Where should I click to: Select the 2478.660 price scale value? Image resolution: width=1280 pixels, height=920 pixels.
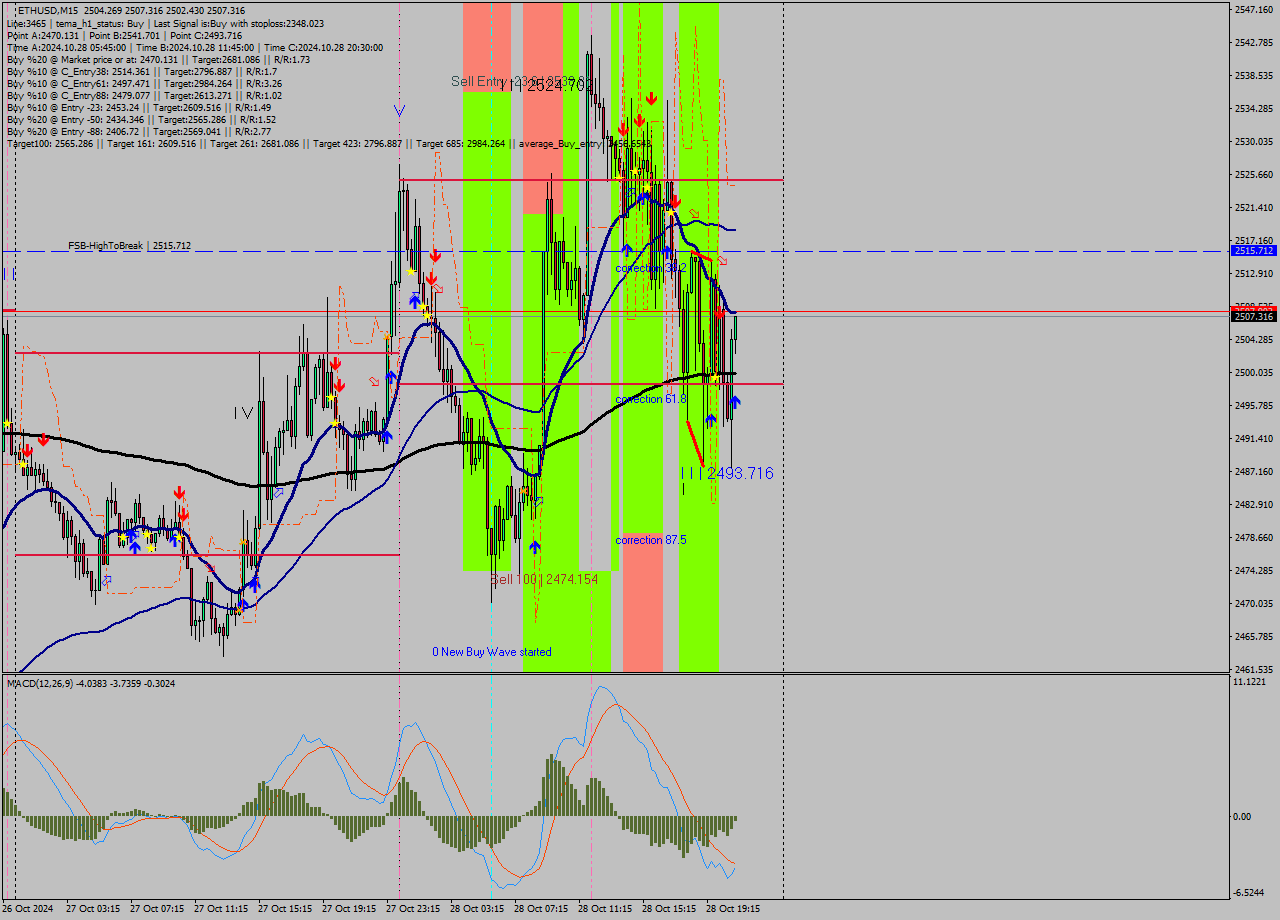1254,537
